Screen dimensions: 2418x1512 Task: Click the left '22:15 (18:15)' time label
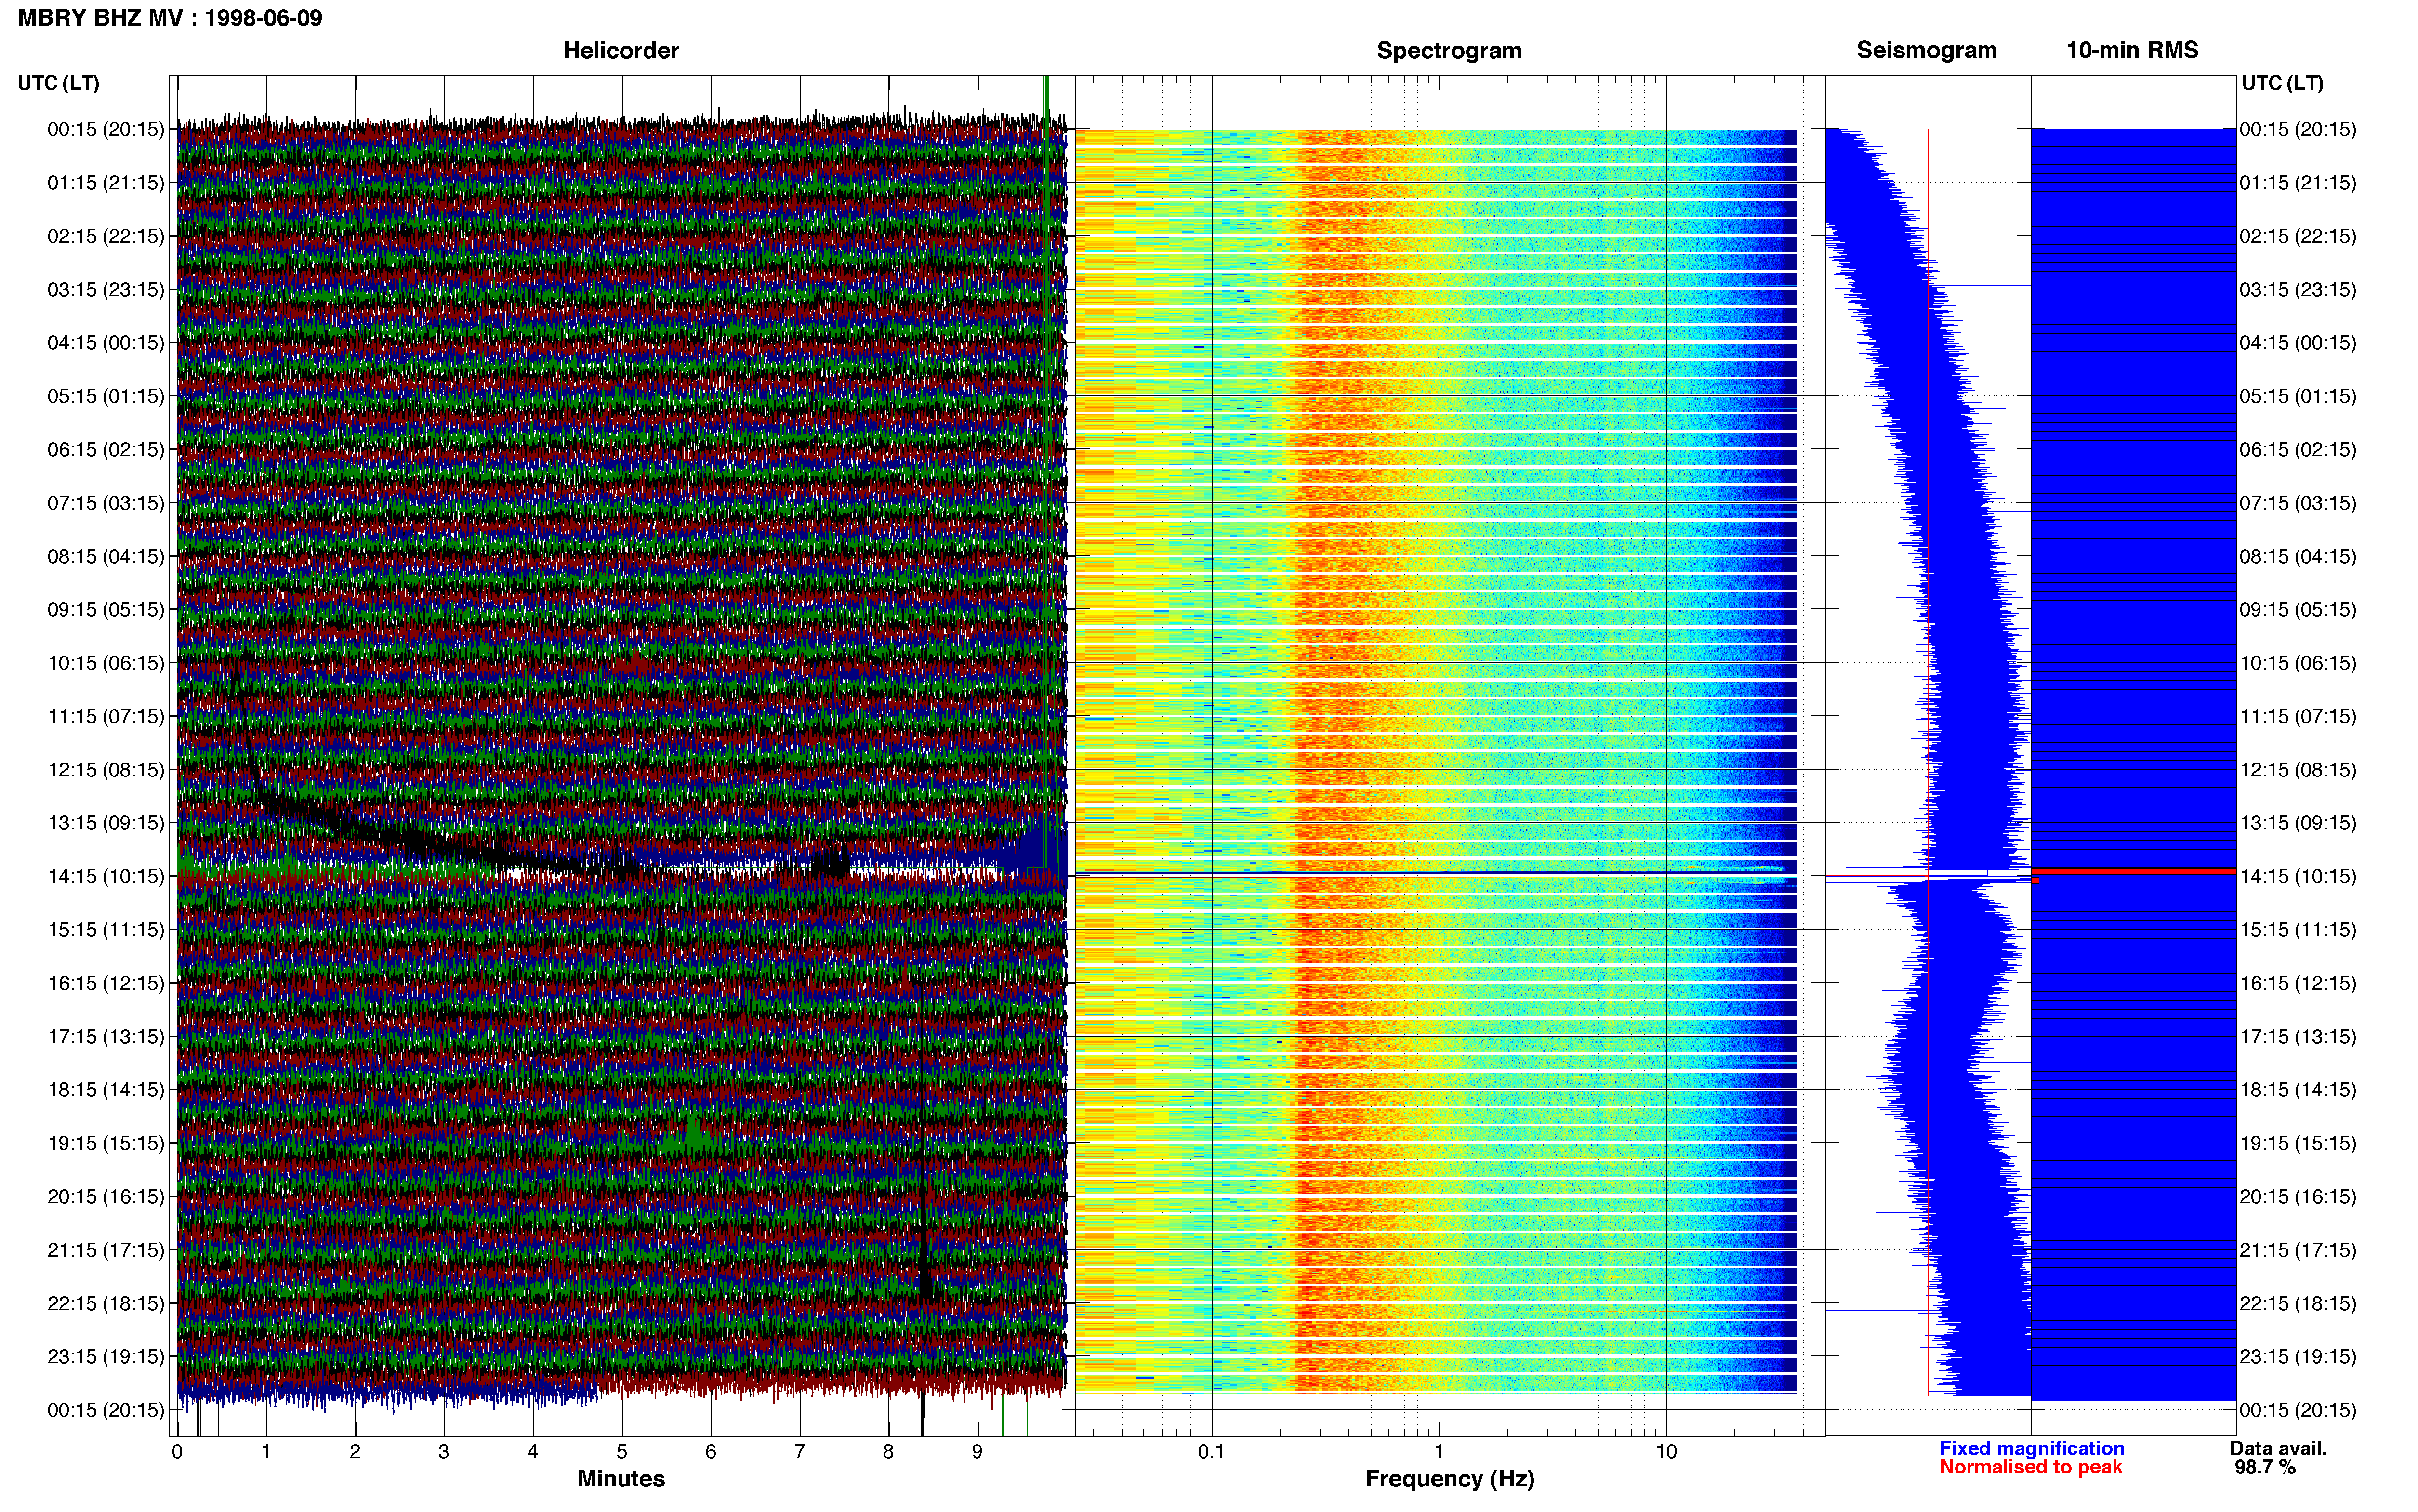(105, 1303)
